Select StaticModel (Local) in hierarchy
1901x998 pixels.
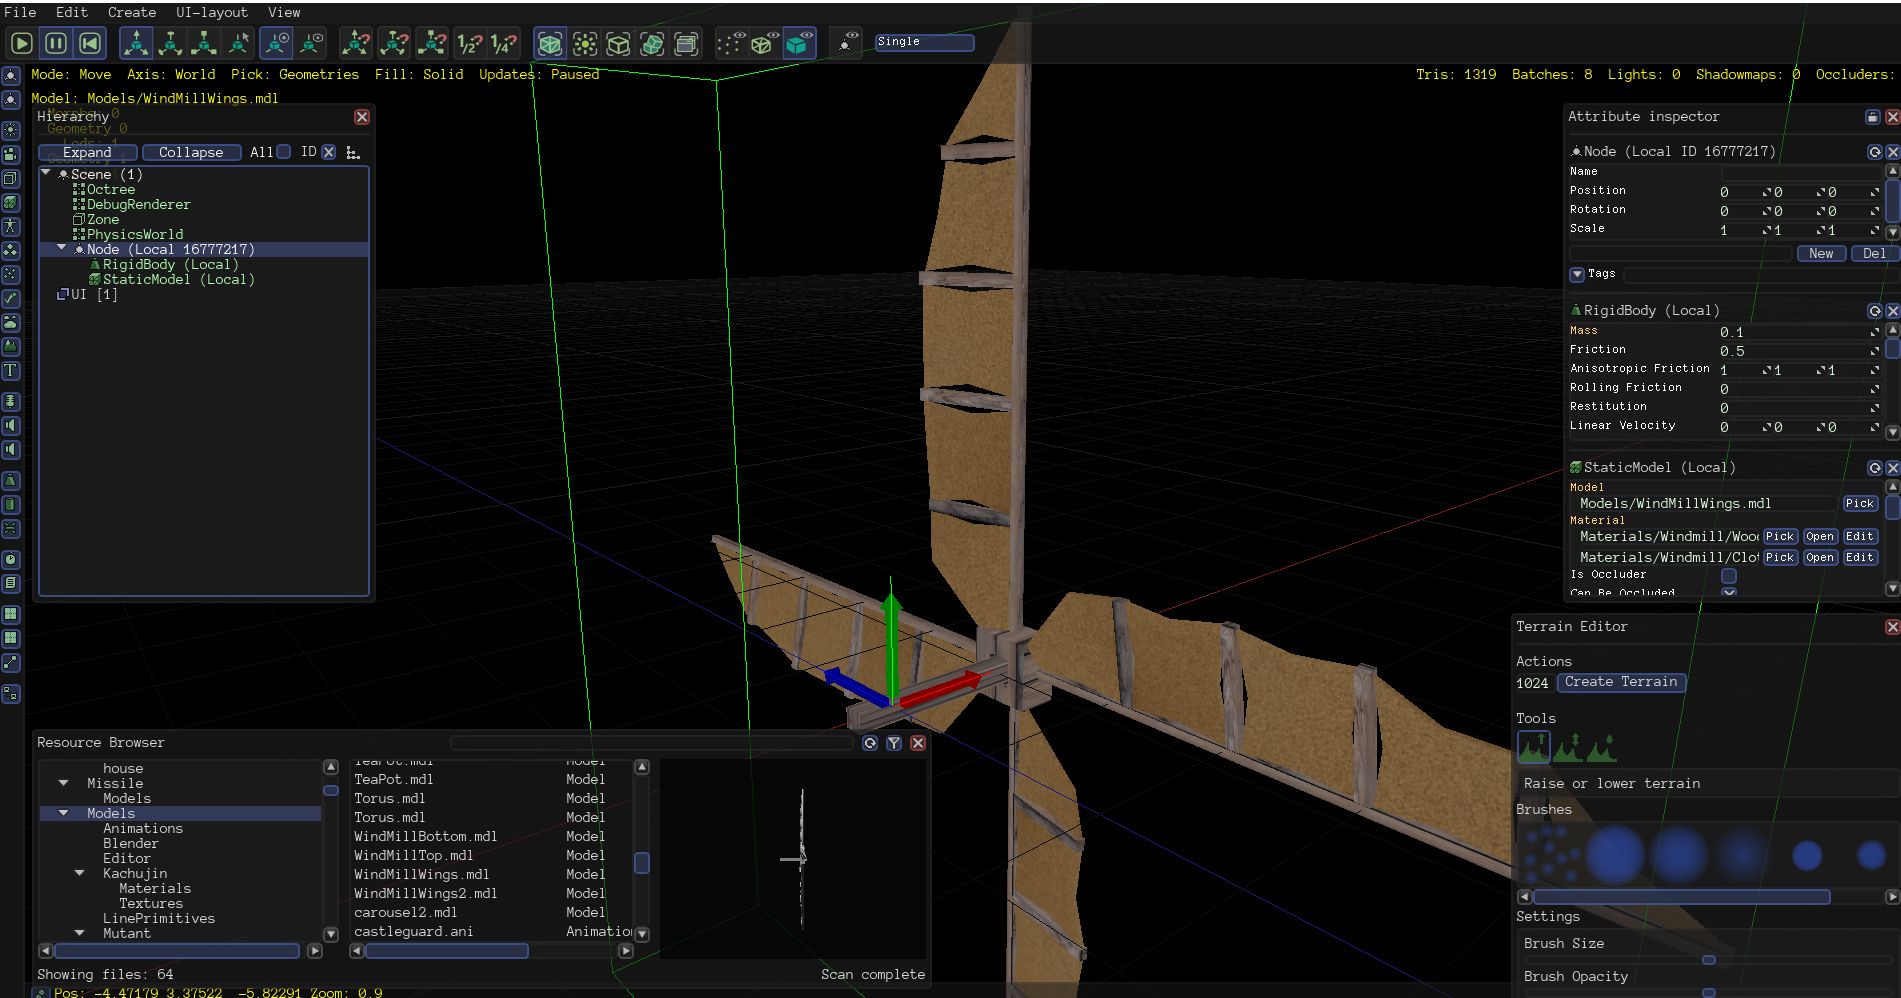179,280
